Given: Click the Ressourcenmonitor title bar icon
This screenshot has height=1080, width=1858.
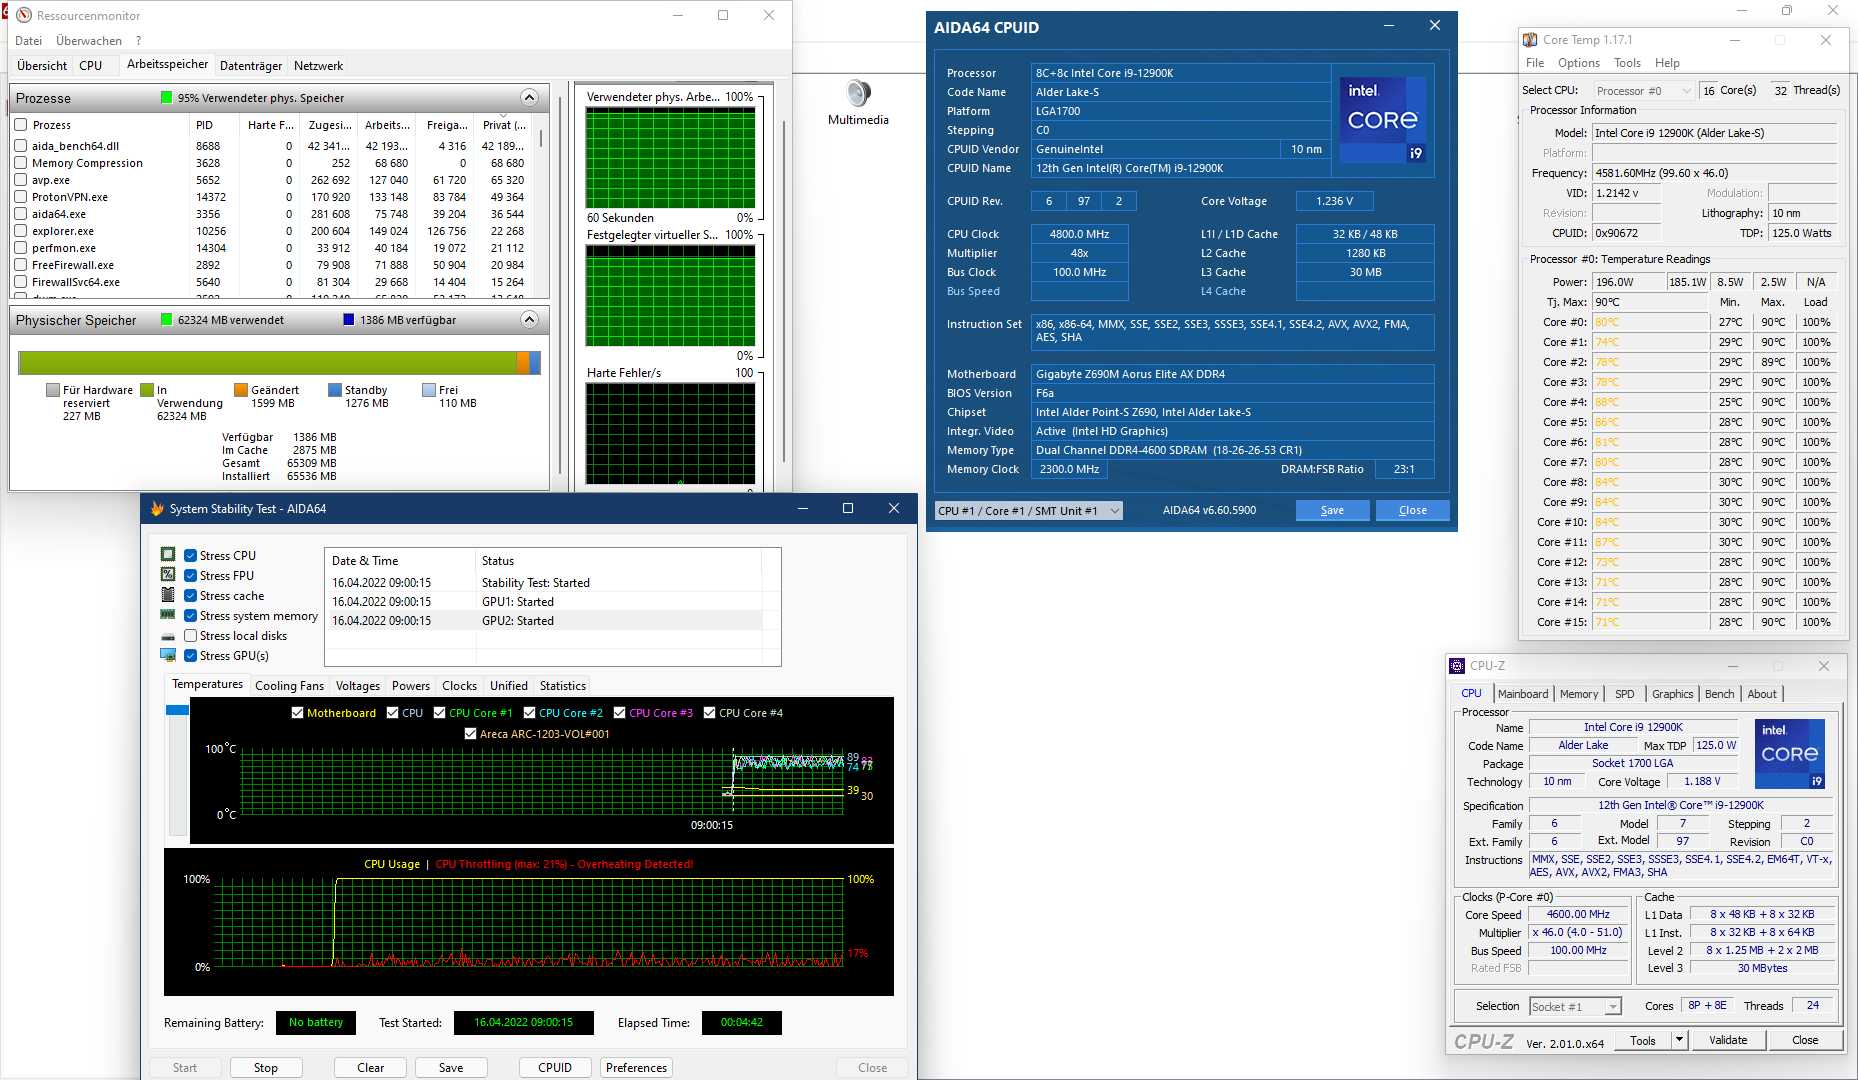Looking at the screenshot, I should [x=24, y=15].
